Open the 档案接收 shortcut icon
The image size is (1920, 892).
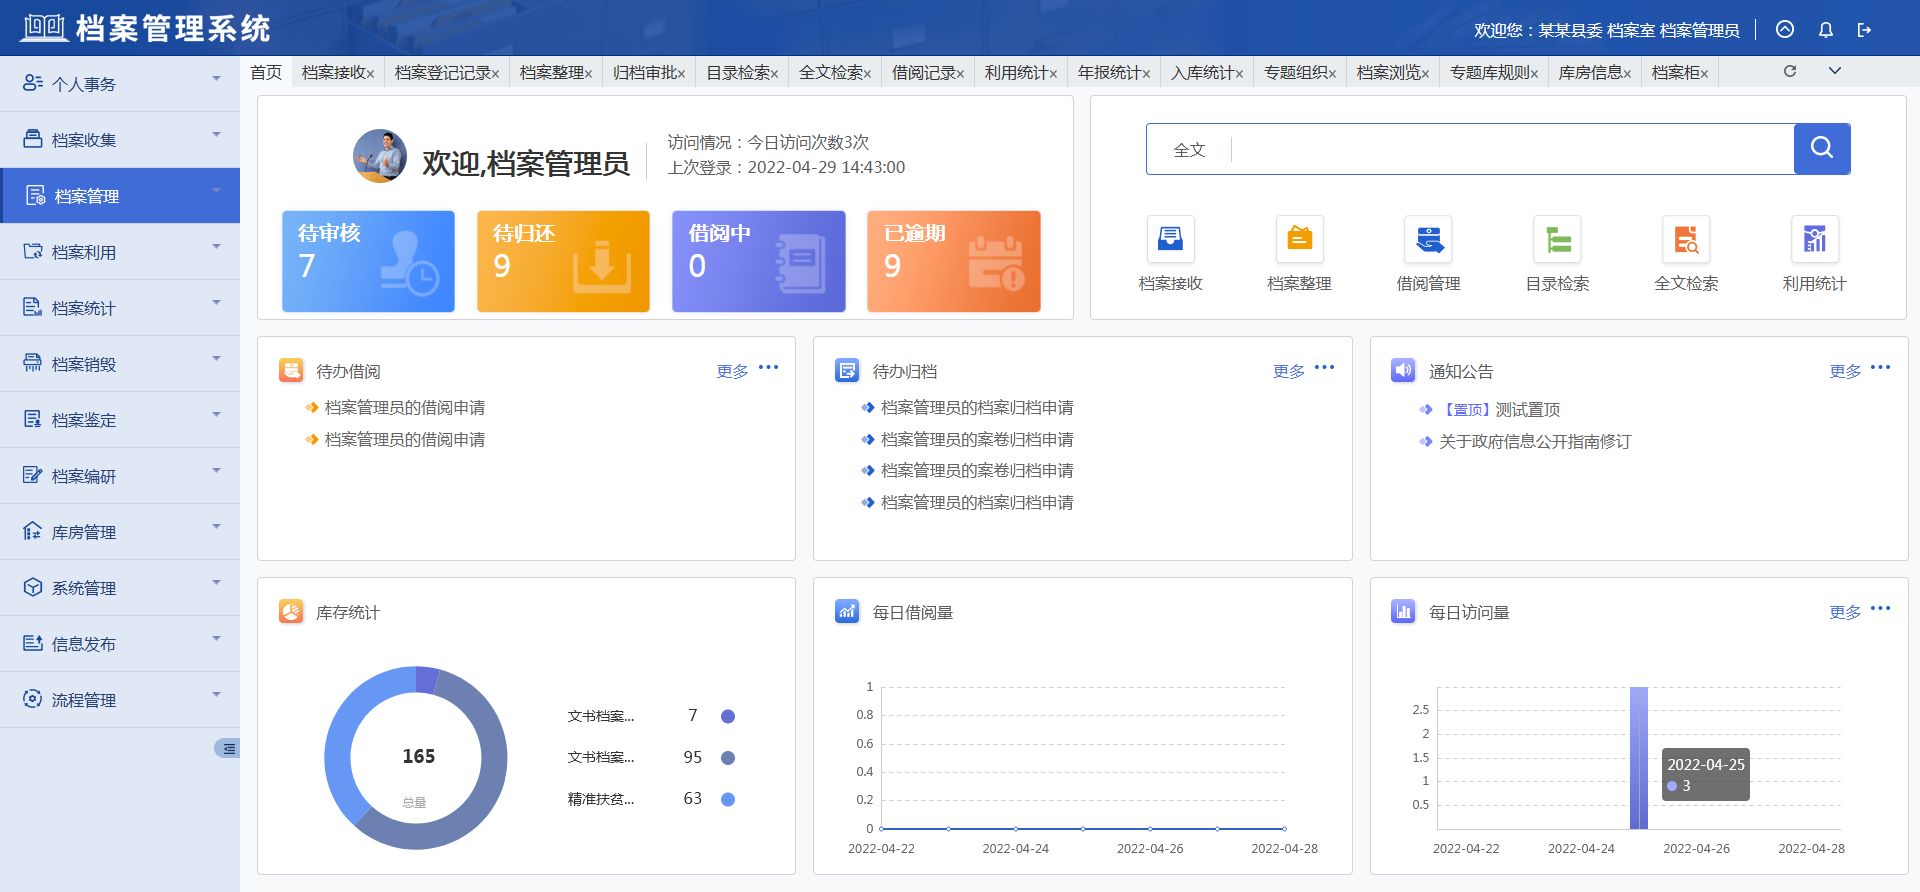point(1170,239)
